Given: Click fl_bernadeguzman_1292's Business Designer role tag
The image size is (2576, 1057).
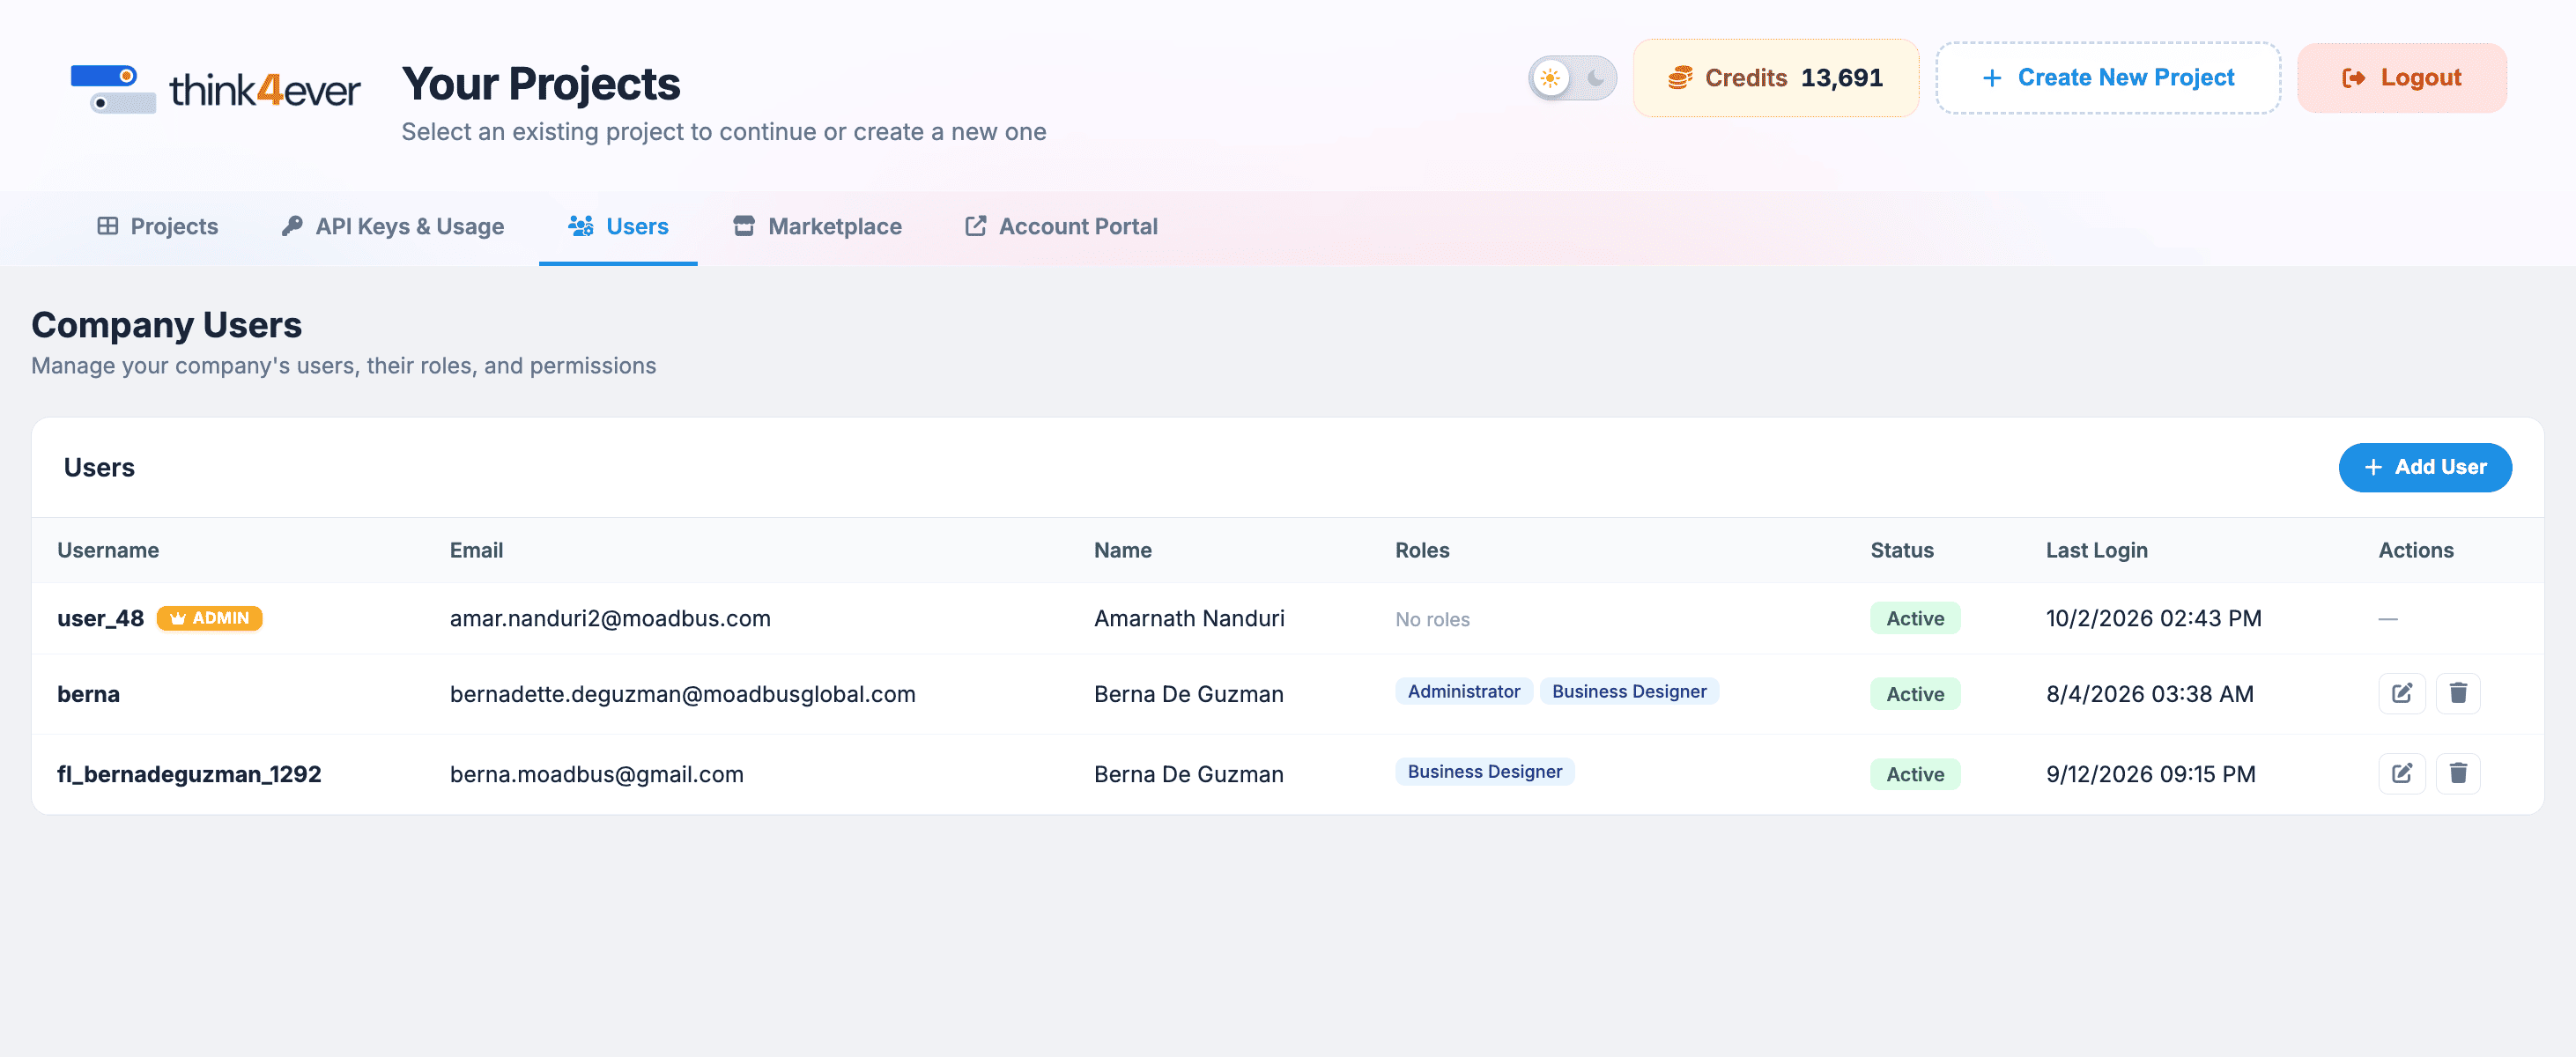Looking at the screenshot, I should pos(1484,771).
